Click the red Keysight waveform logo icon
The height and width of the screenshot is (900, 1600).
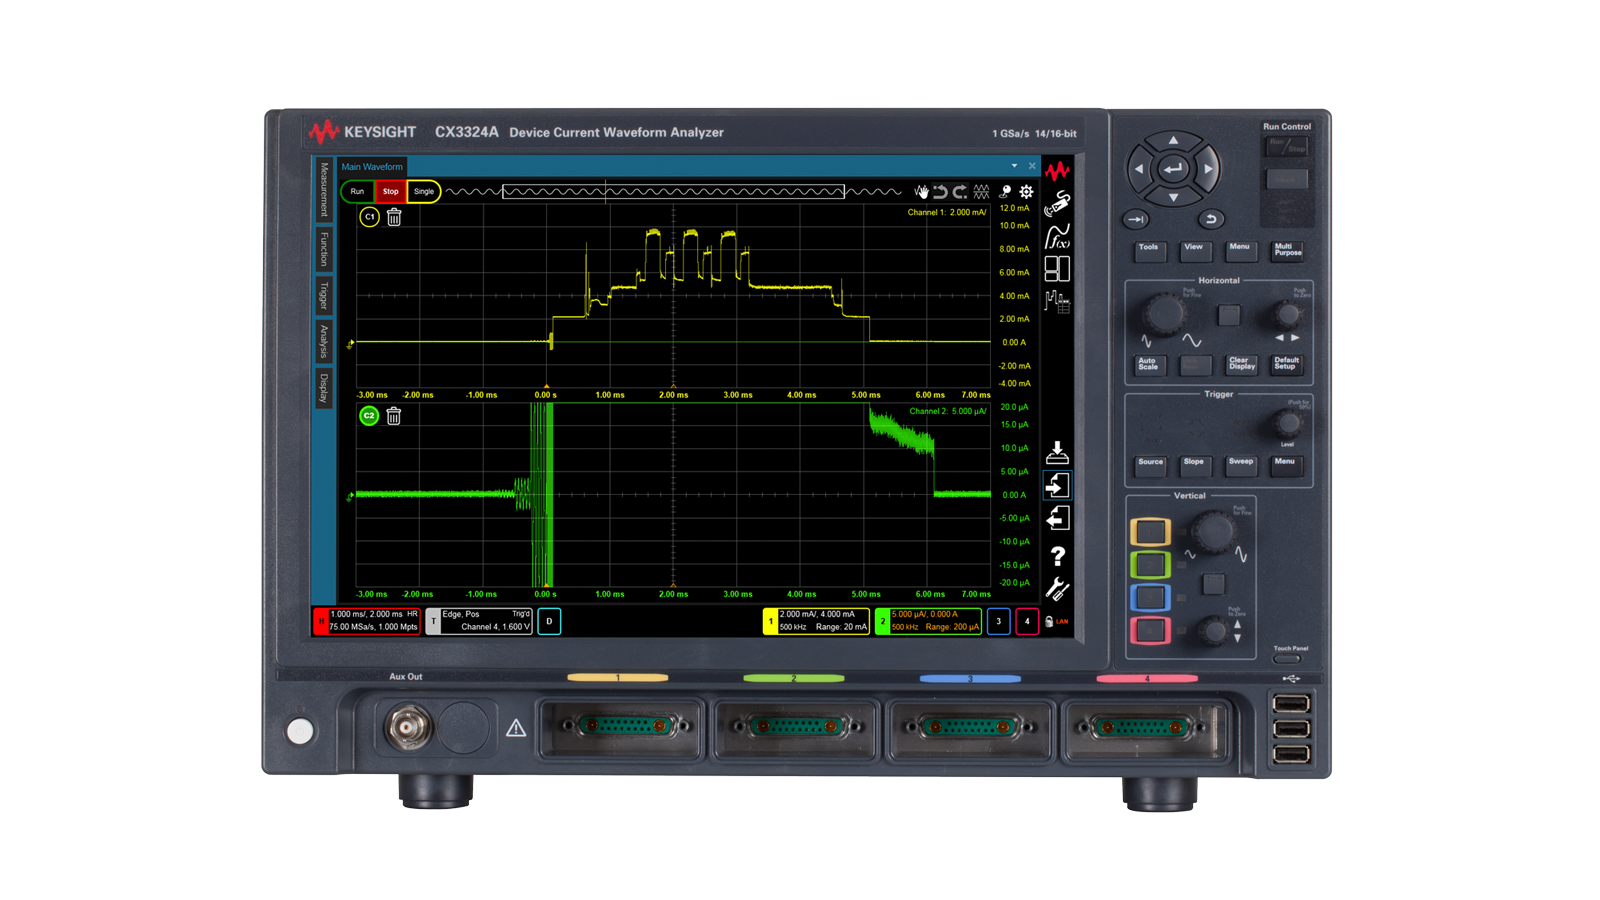pyautogui.click(x=1057, y=171)
